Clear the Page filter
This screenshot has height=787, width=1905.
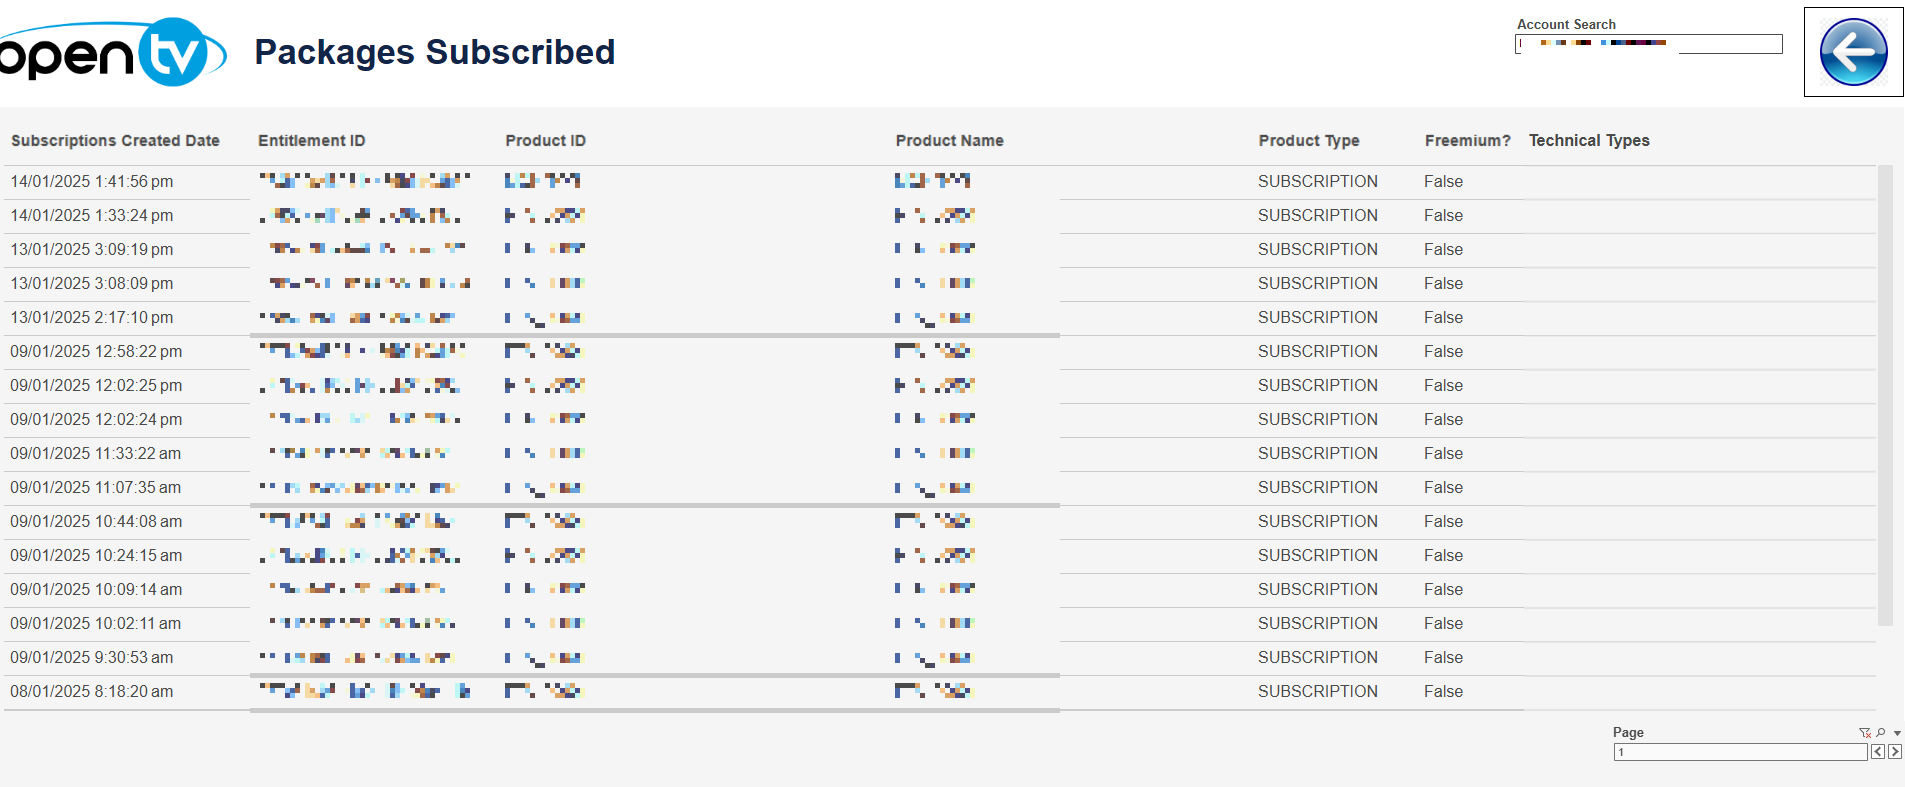click(x=1864, y=733)
